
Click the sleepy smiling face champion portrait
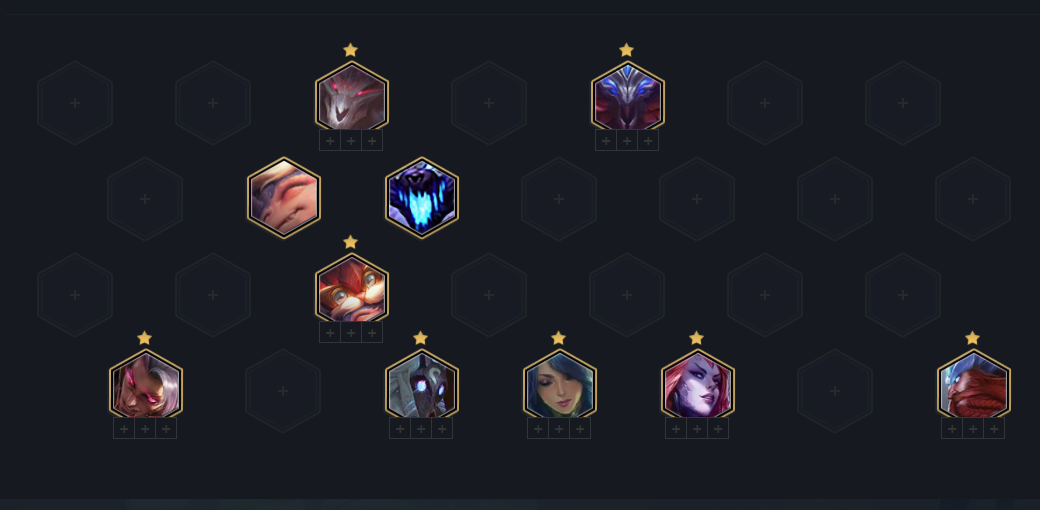(283, 198)
